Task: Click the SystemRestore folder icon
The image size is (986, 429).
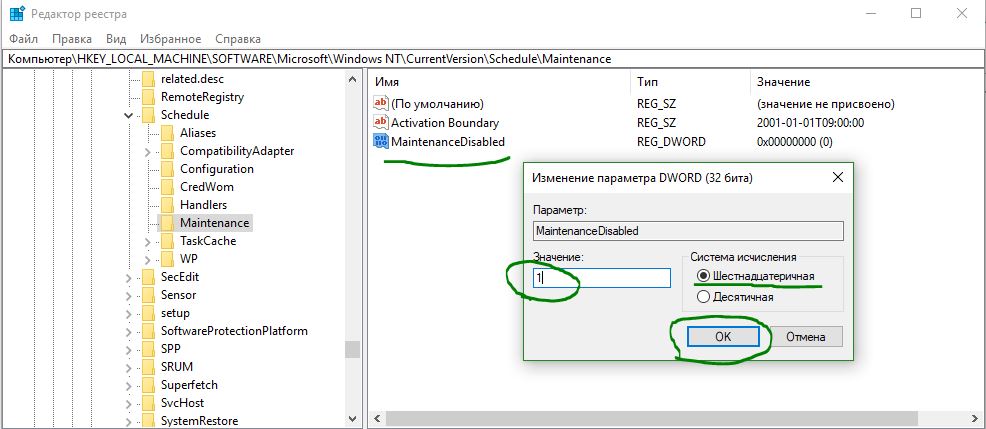Action: point(148,420)
